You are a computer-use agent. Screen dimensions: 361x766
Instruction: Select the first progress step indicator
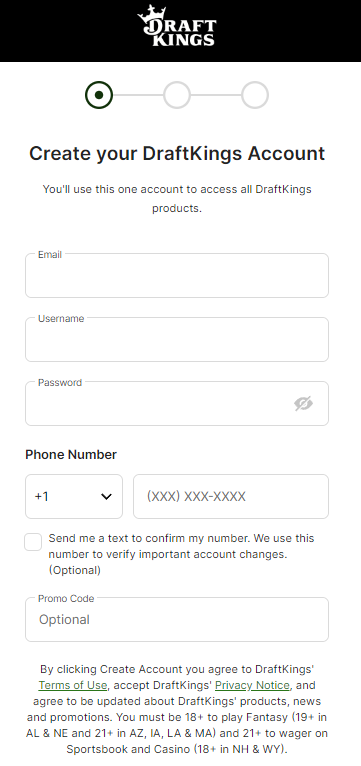(x=99, y=95)
